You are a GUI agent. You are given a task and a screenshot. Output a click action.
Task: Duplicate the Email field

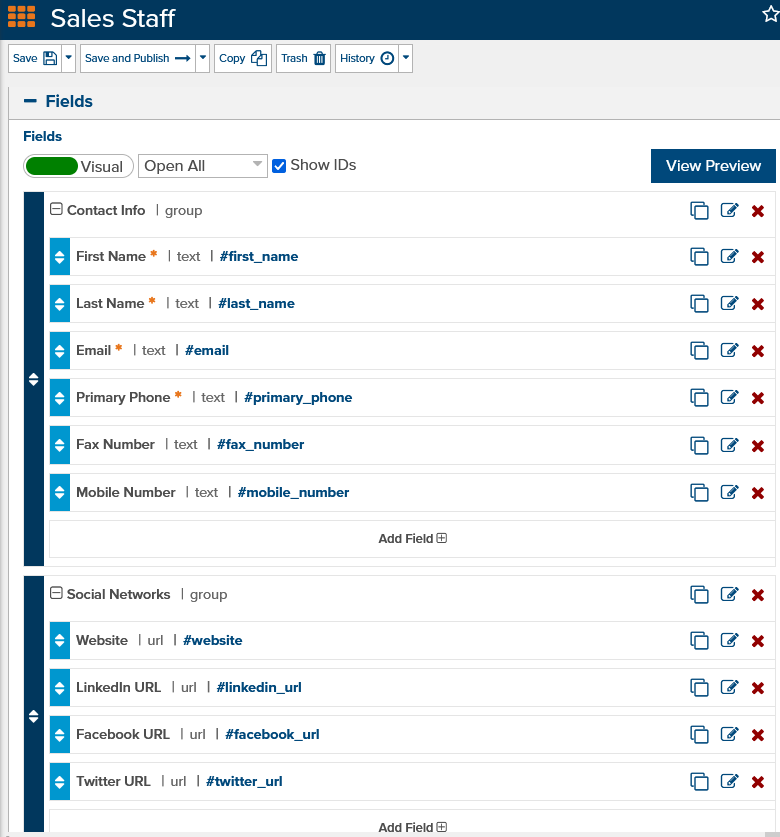coord(699,351)
